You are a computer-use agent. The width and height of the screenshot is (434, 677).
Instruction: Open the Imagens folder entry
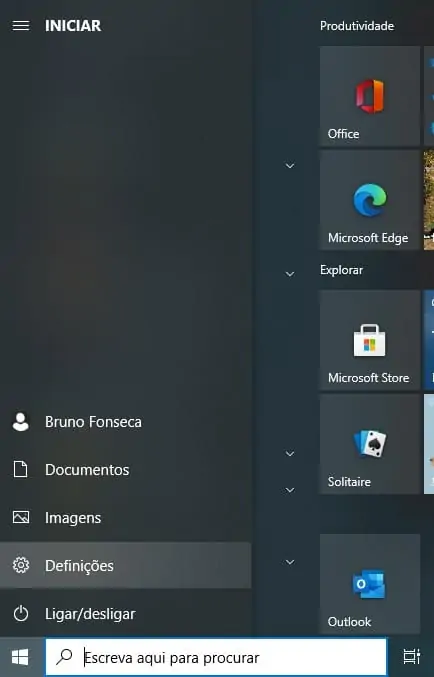(126, 517)
